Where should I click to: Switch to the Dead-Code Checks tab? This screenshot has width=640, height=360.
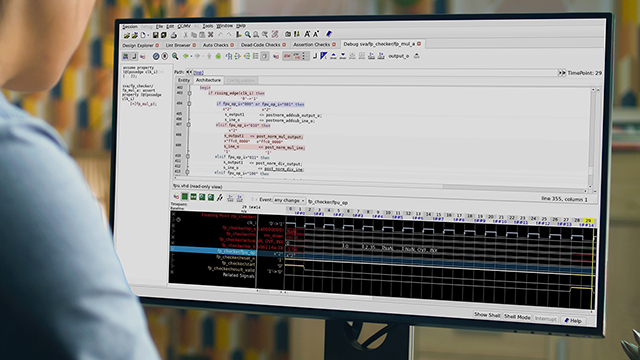260,44
